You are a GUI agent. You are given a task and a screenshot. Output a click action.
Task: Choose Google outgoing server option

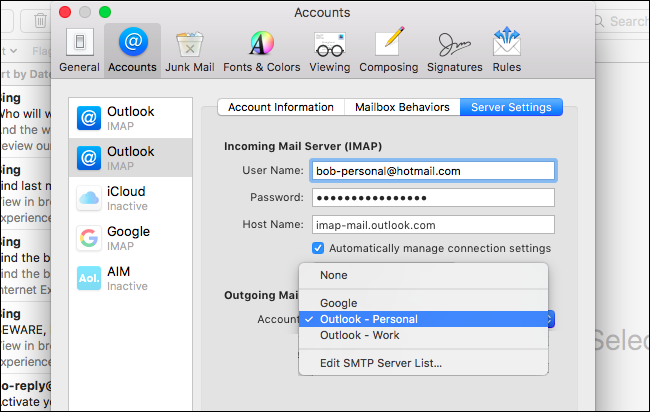[423, 303]
